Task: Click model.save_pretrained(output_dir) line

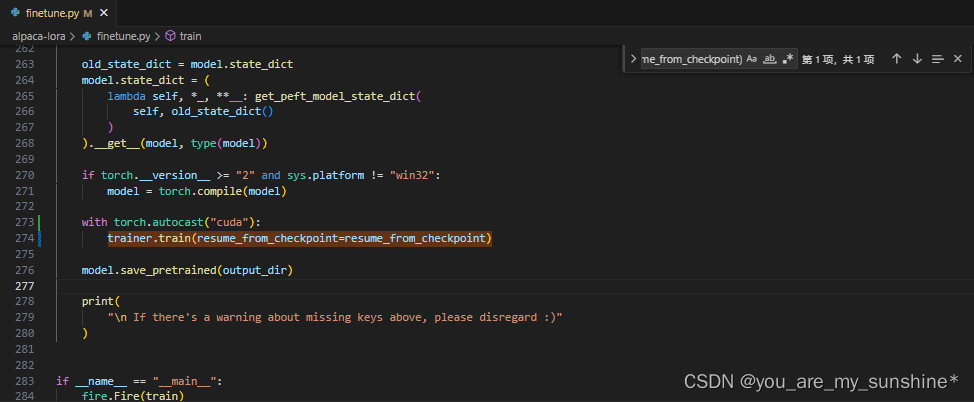Action: (187, 270)
